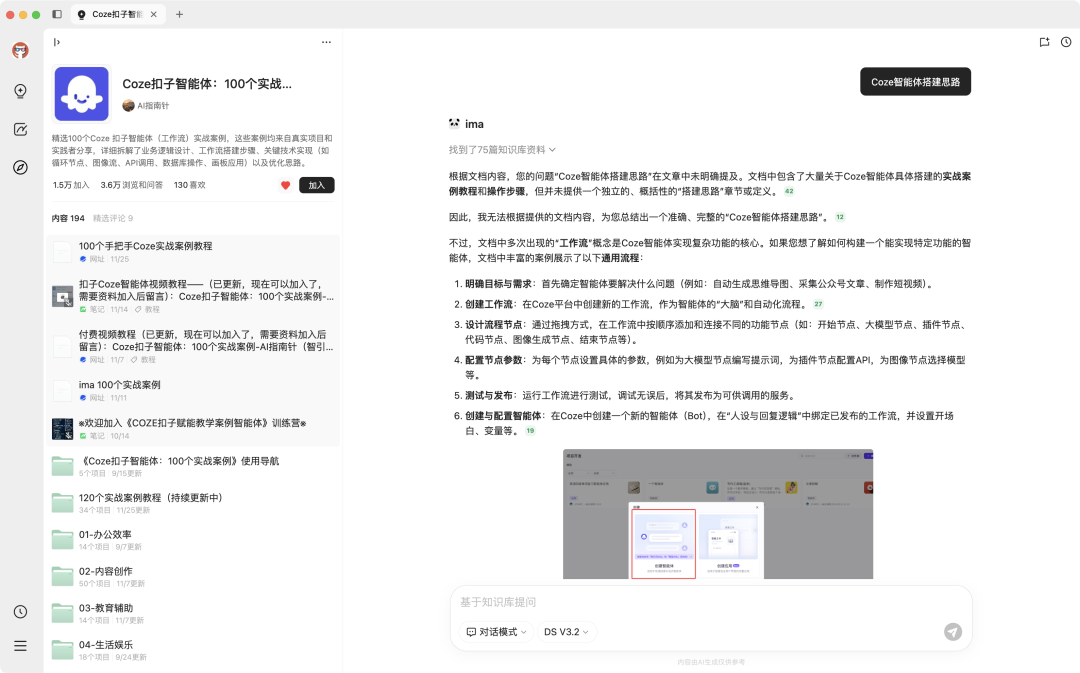Toggle the browser sidebar panel icon
This screenshot has height=673, width=1080.
[x=57, y=14]
